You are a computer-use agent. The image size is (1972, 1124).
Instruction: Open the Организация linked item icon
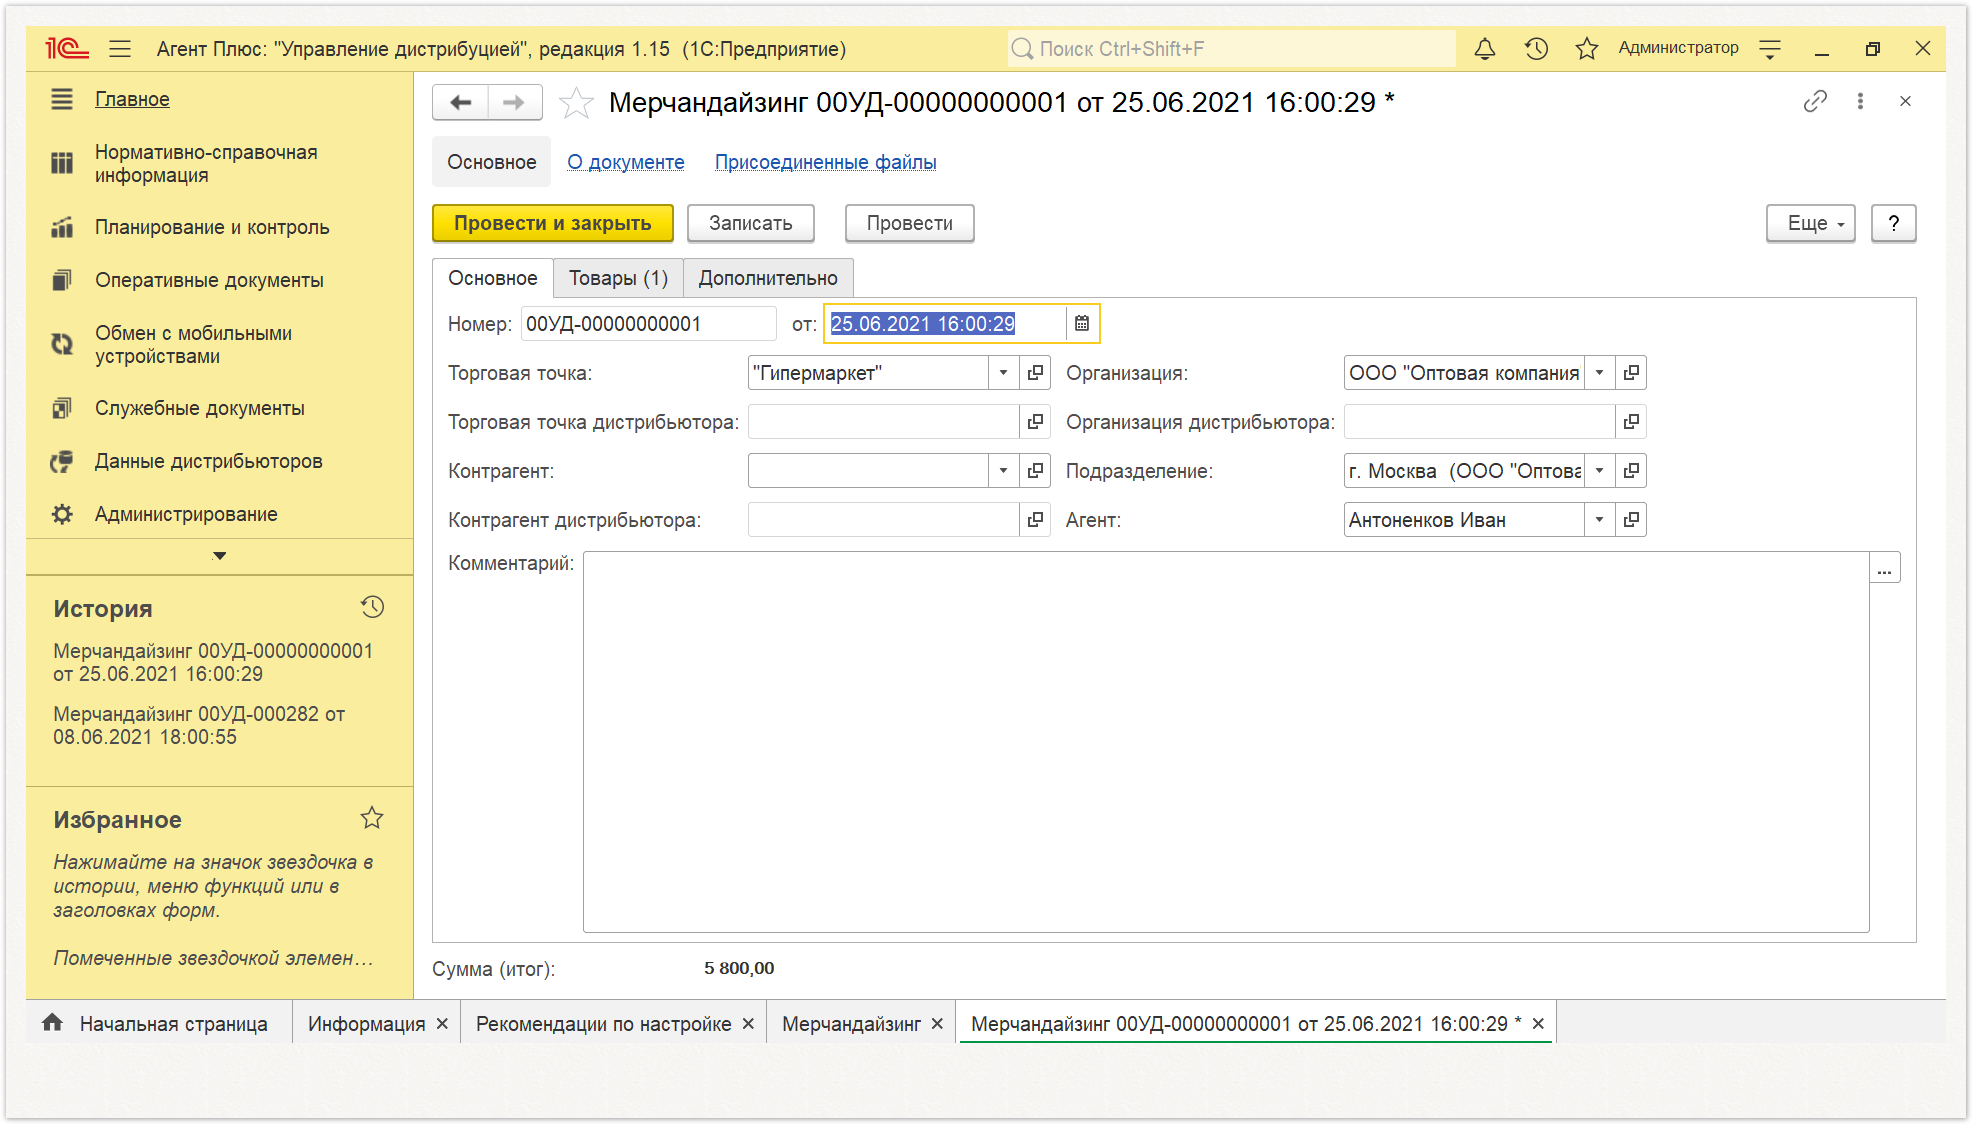pos(1631,372)
